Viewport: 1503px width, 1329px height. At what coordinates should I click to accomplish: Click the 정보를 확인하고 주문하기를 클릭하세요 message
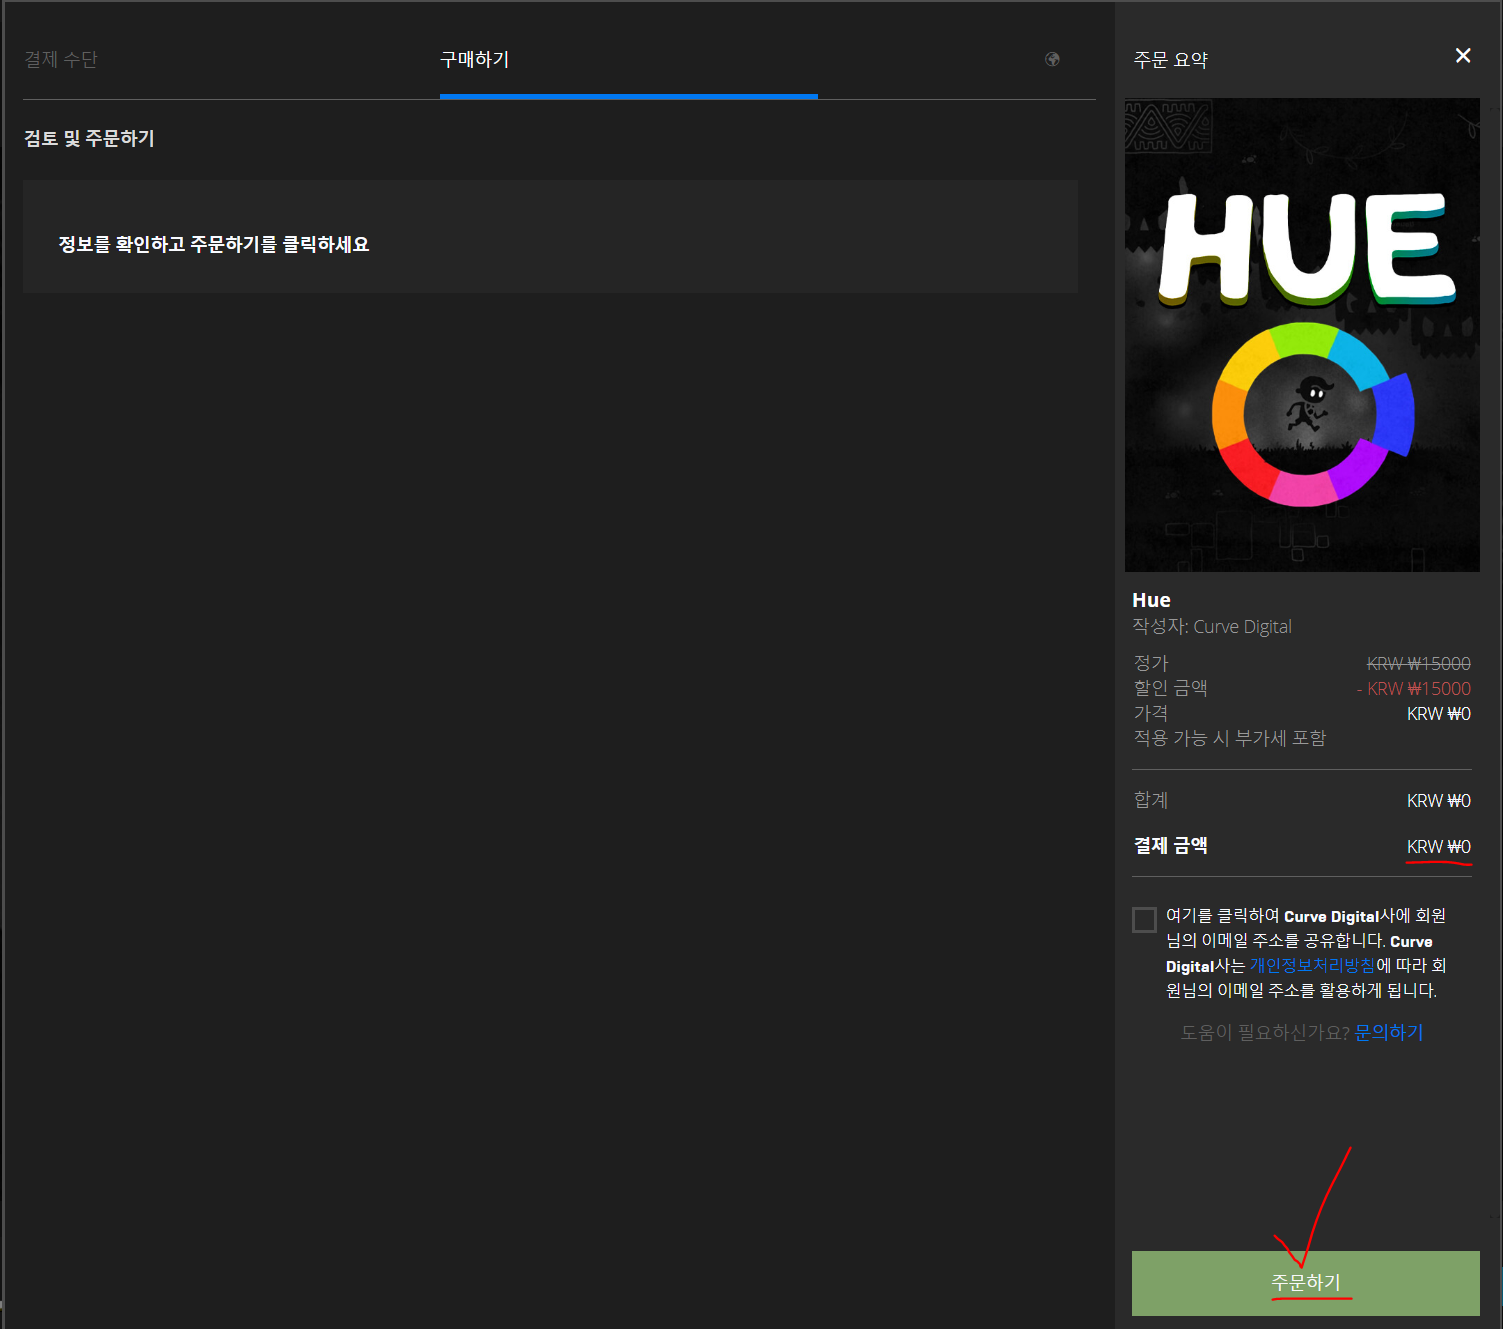(214, 244)
